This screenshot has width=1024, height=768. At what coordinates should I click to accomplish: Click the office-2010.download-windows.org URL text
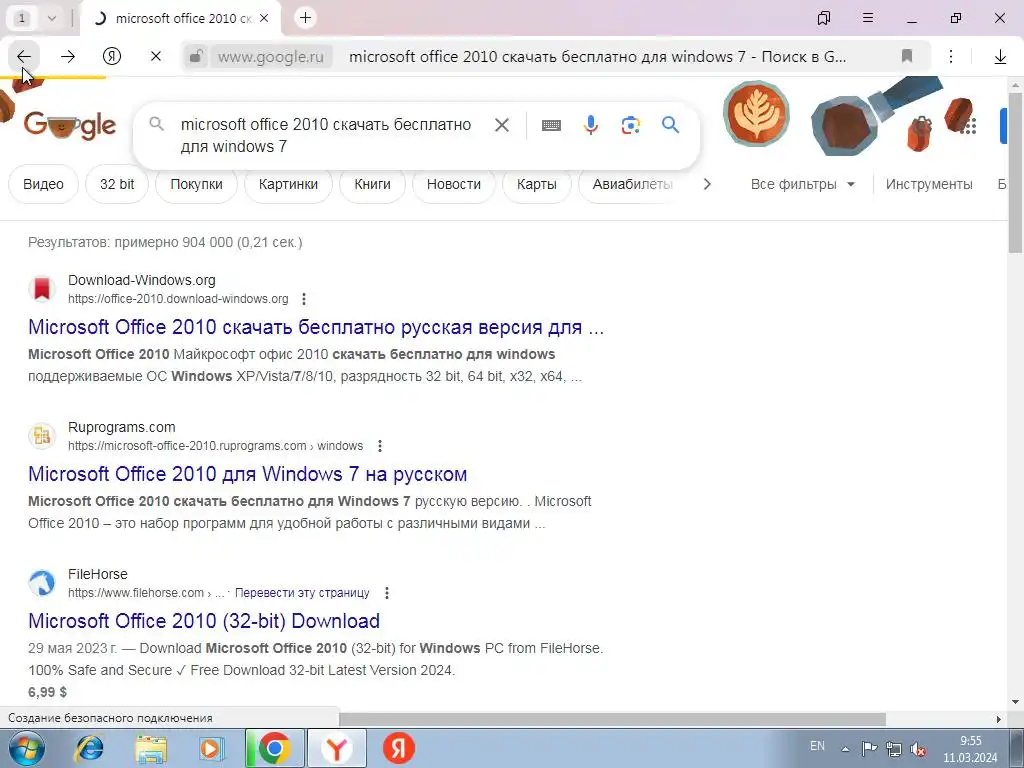[x=178, y=299]
